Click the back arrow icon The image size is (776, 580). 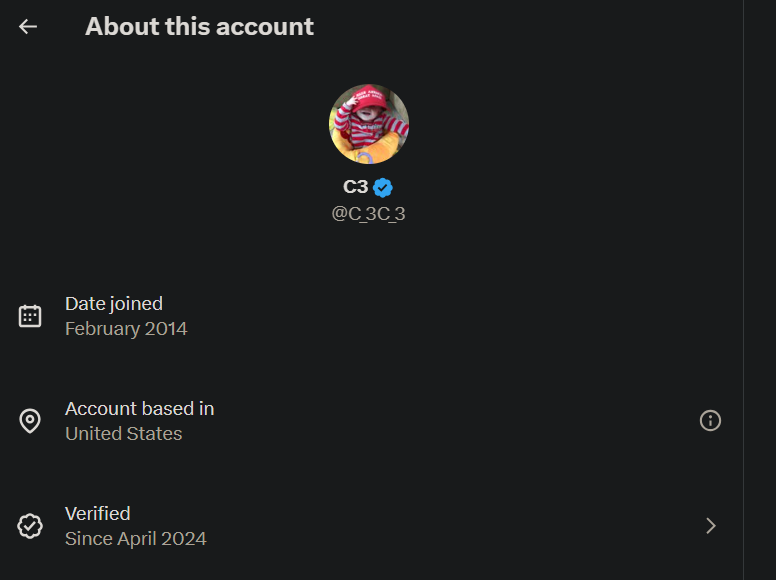pos(28,27)
